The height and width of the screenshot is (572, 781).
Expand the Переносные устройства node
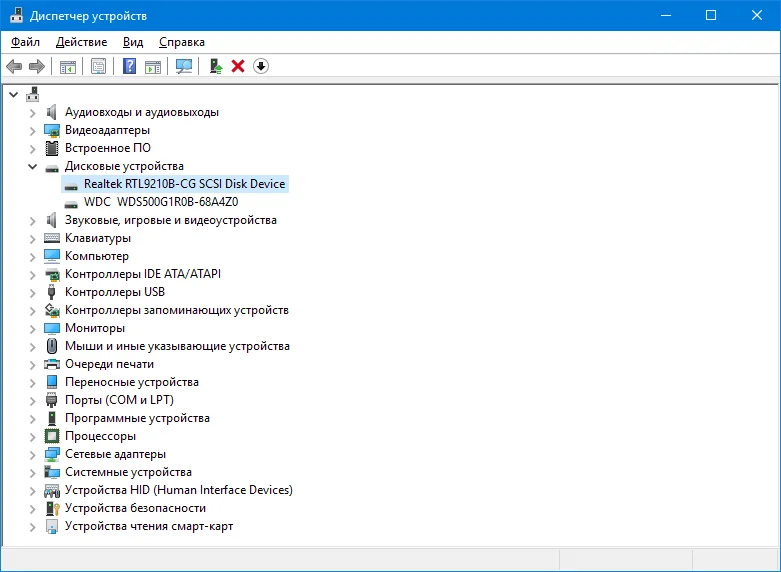(x=32, y=383)
